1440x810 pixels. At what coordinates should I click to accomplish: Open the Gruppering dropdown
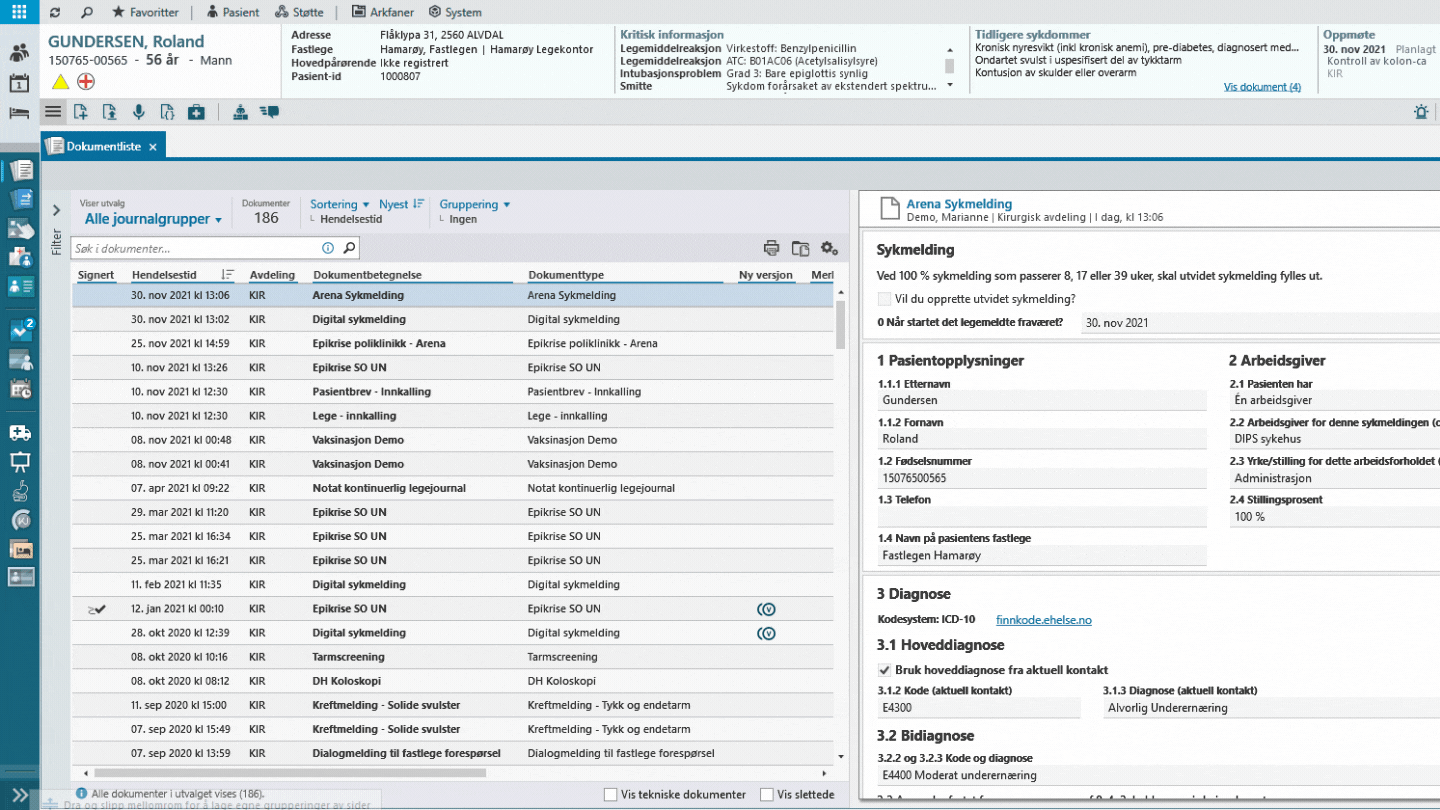(x=474, y=204)
